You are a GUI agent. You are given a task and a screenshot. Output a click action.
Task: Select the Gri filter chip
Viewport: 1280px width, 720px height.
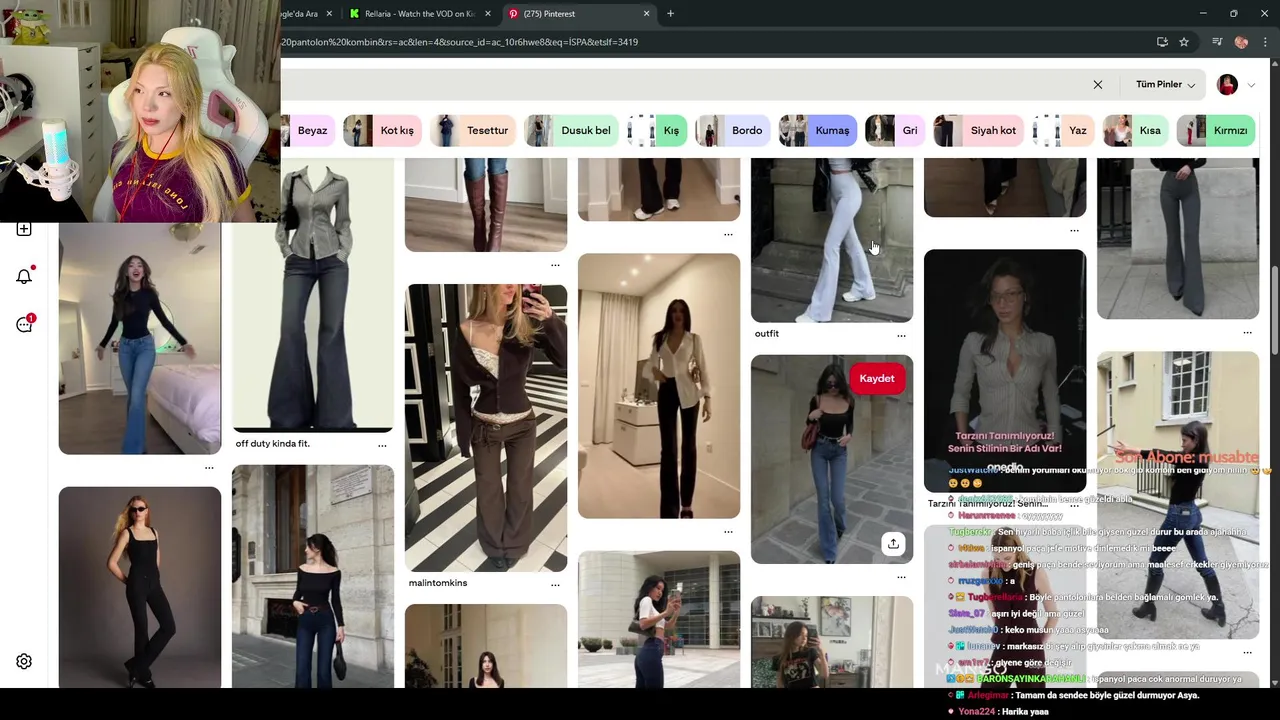point(895,130)
